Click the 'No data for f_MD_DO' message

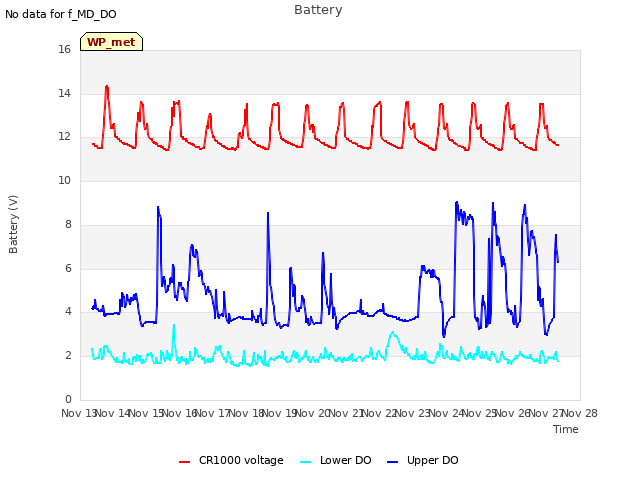click(x=61, y=14)
